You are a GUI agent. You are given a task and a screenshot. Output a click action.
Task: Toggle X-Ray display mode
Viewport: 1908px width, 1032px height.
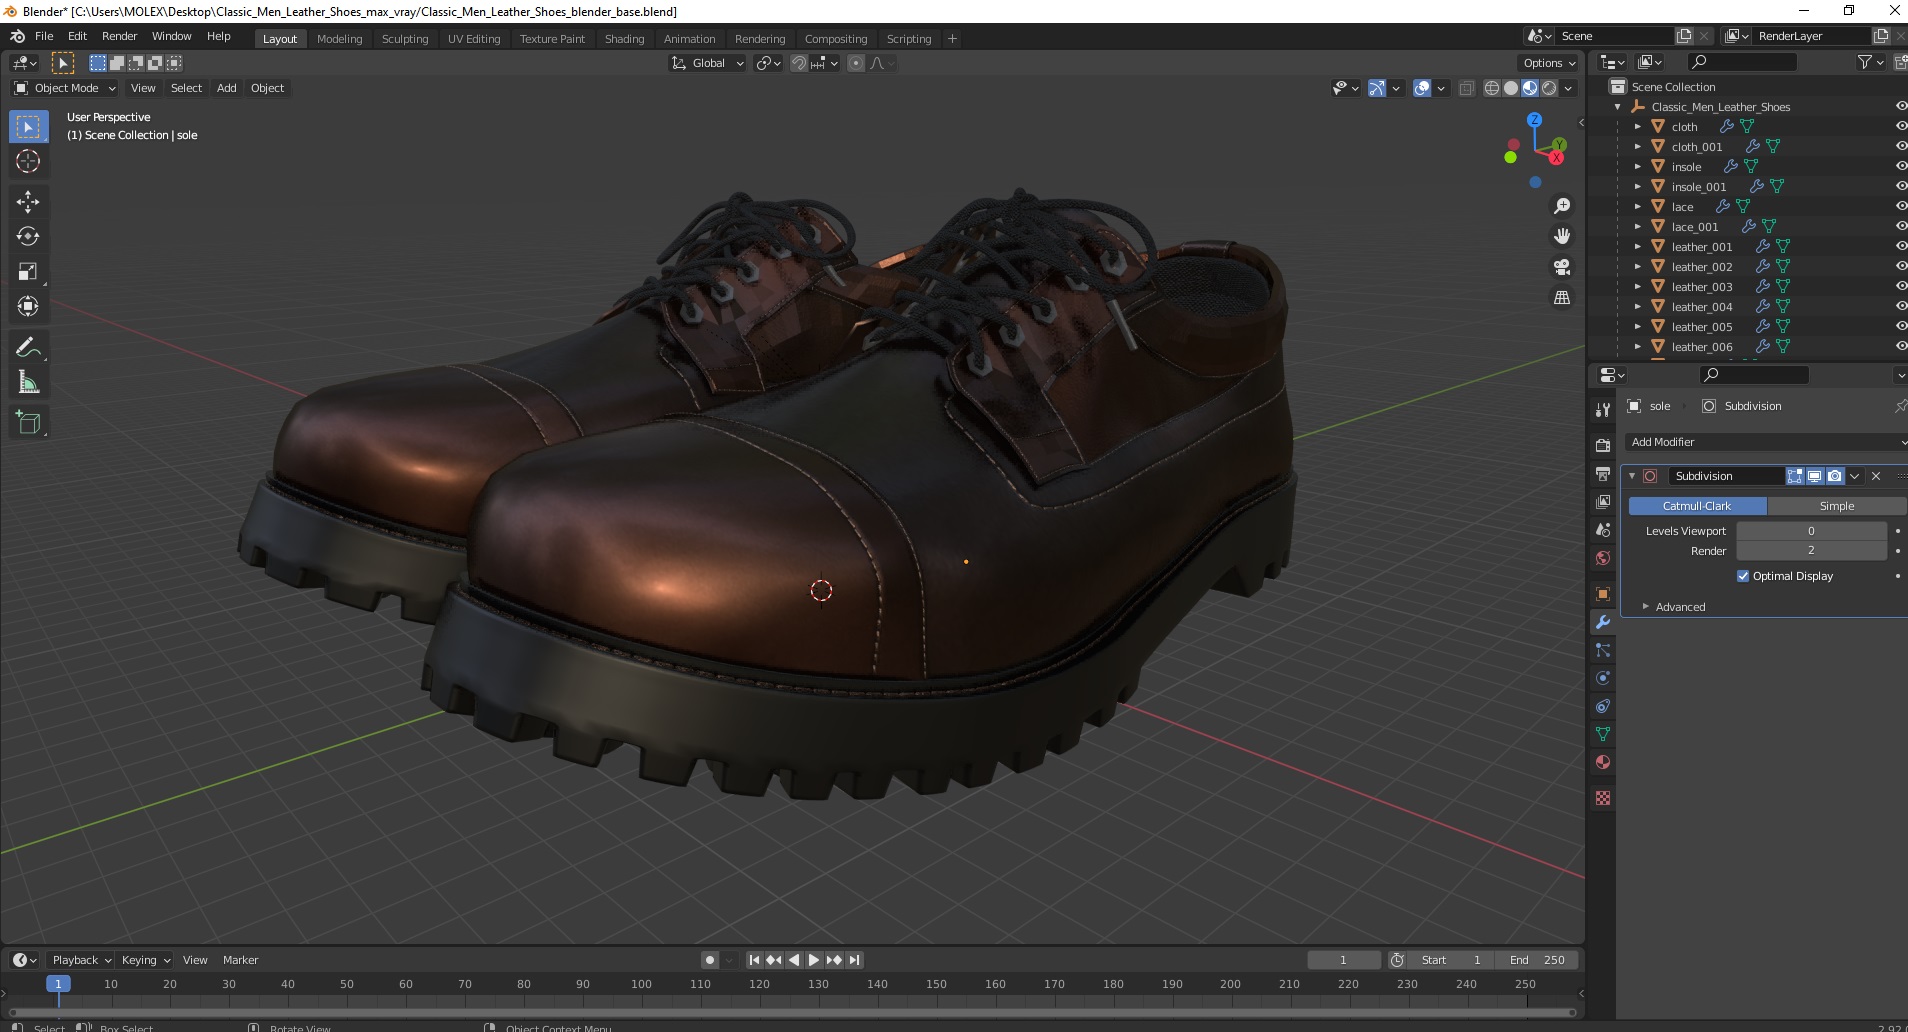pos(1466,88)
